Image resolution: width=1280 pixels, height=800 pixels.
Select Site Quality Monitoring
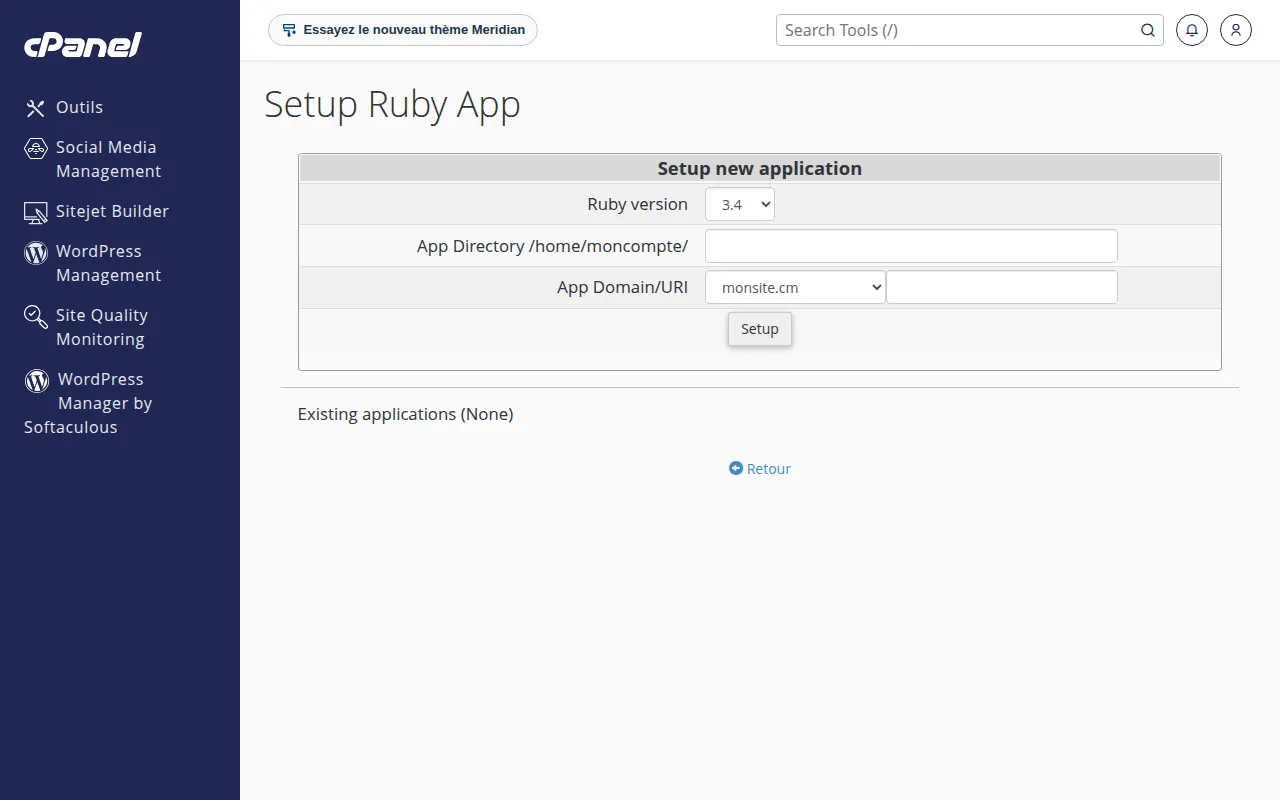102,327
